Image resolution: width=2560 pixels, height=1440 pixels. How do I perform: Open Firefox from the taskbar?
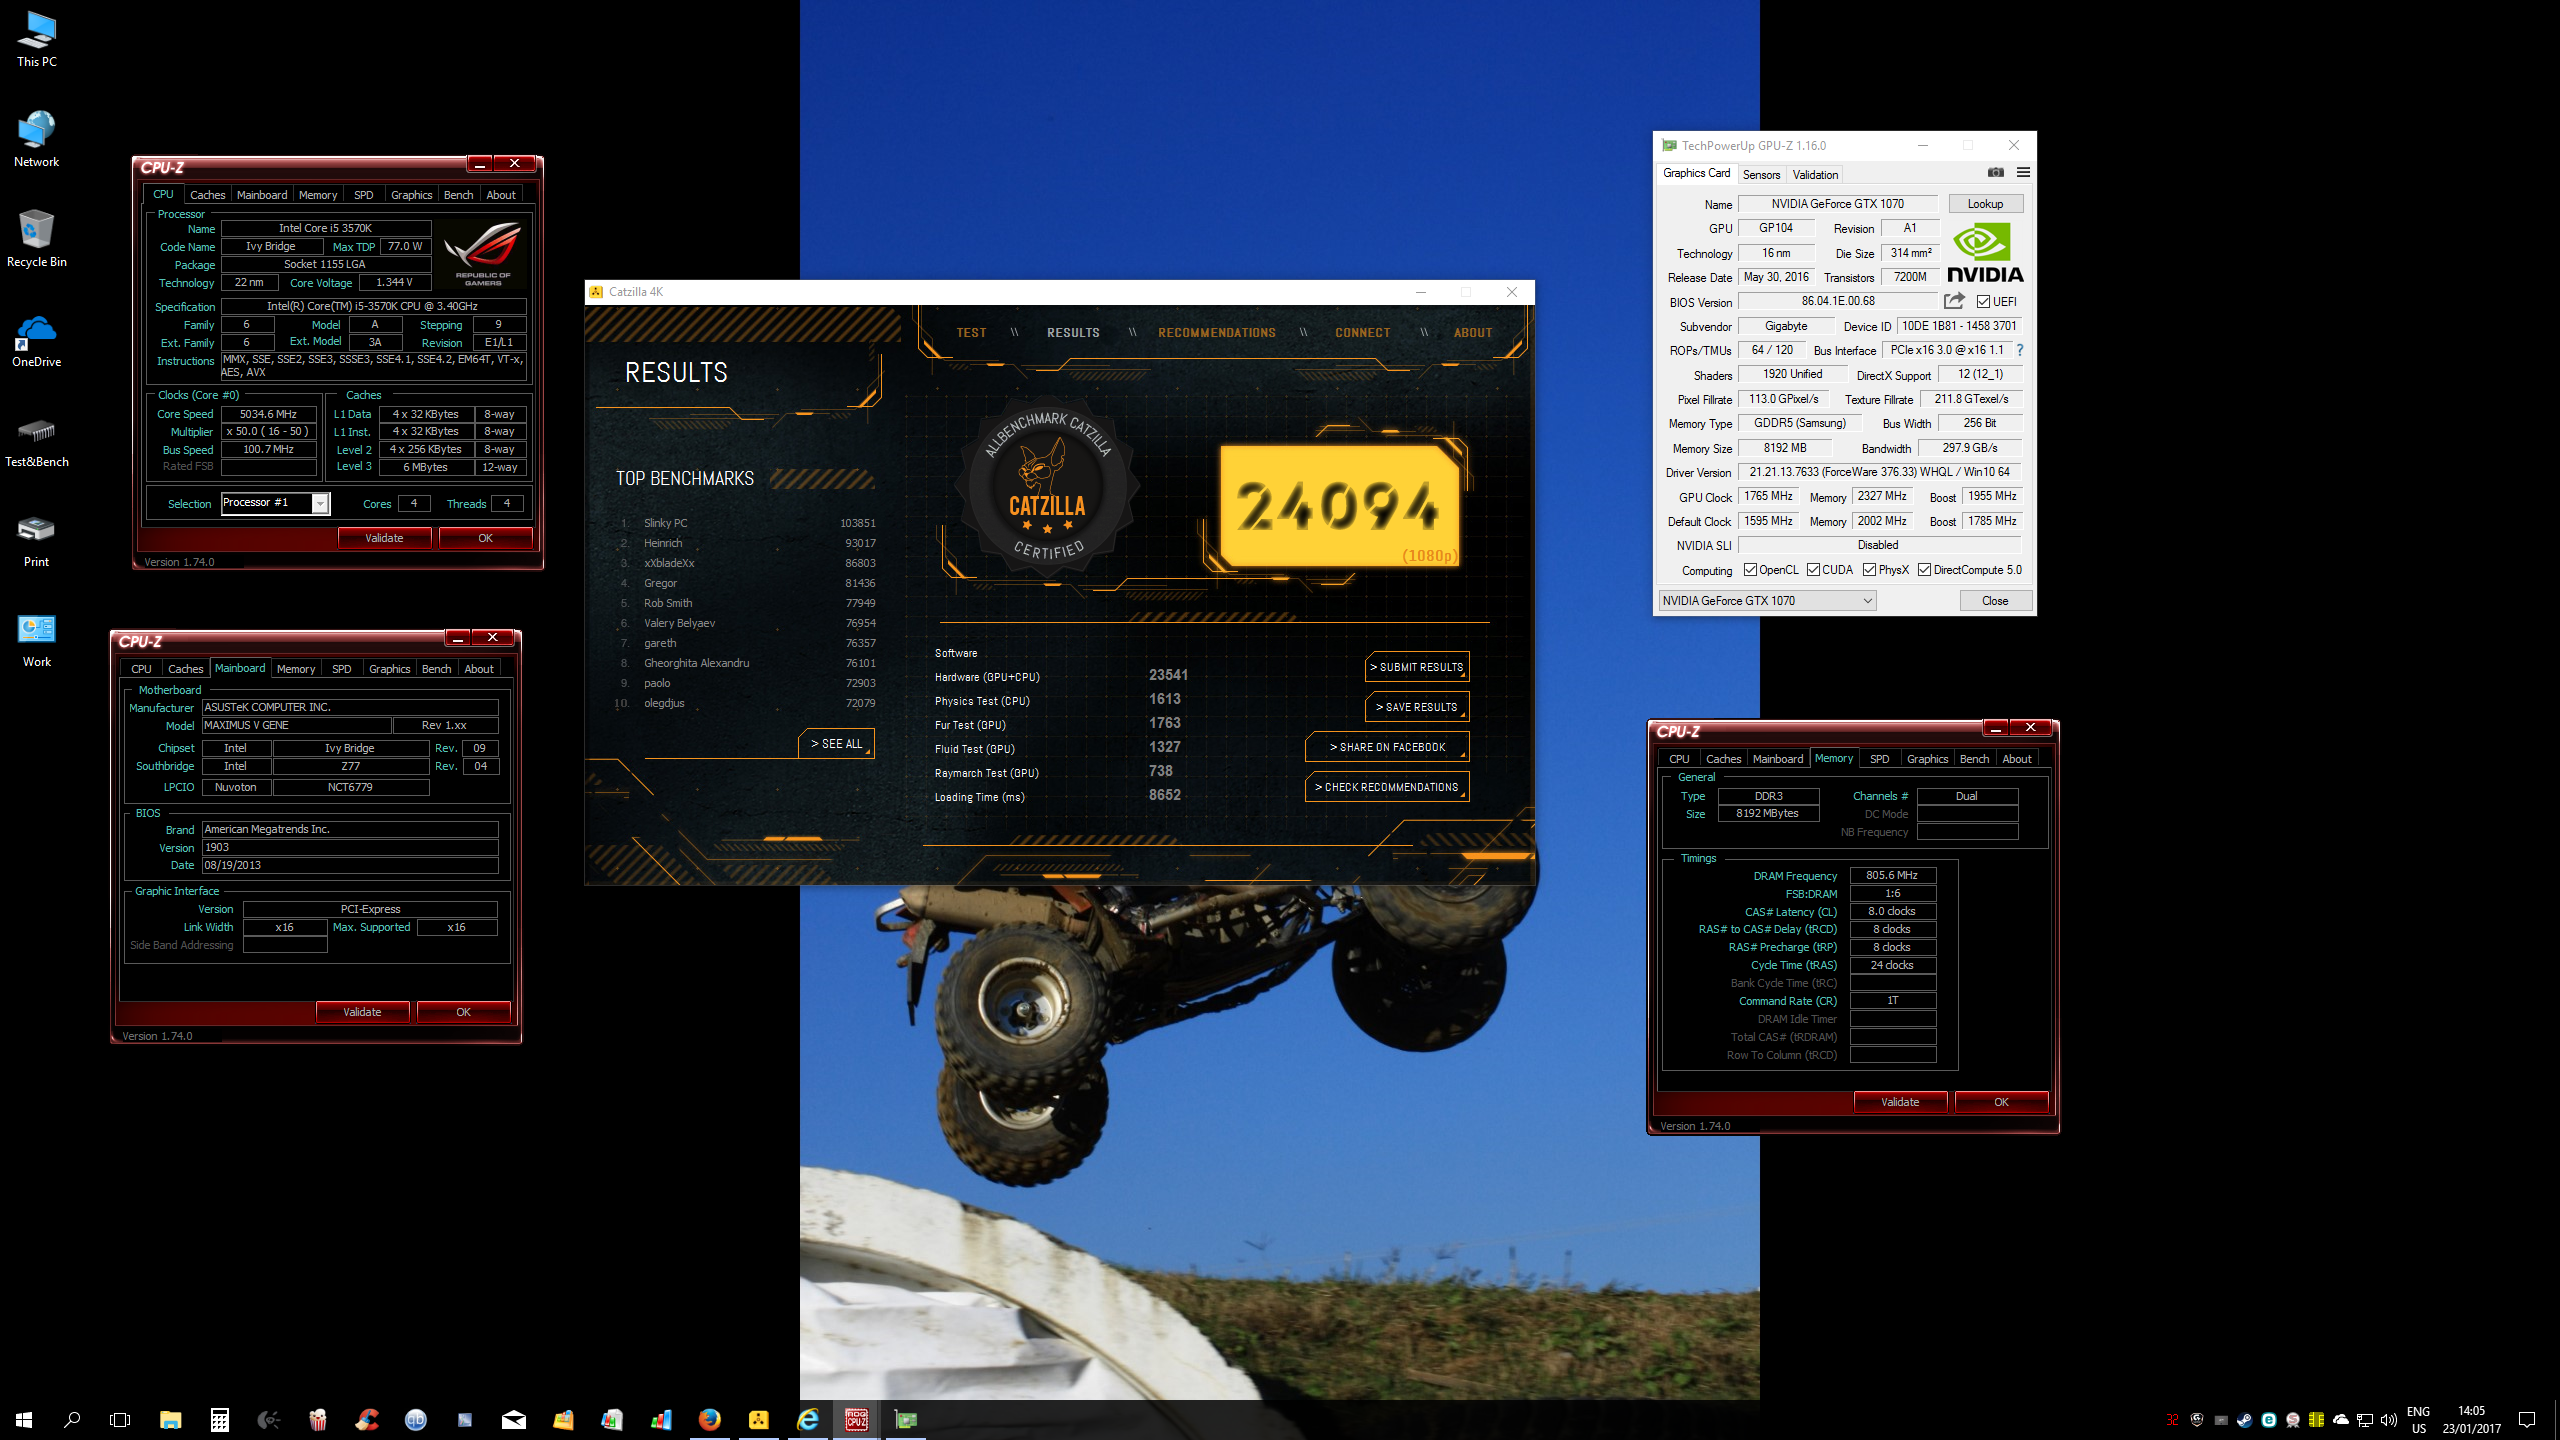pos(710,1419)
